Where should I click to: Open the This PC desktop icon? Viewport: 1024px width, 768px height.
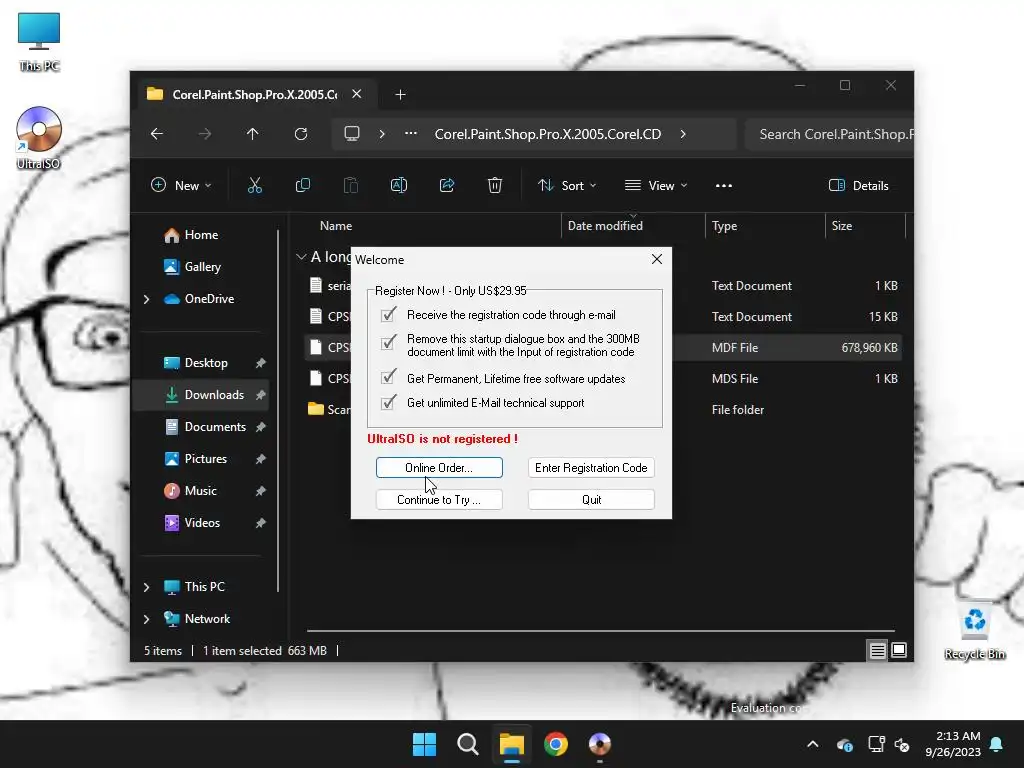coord(39,42)
